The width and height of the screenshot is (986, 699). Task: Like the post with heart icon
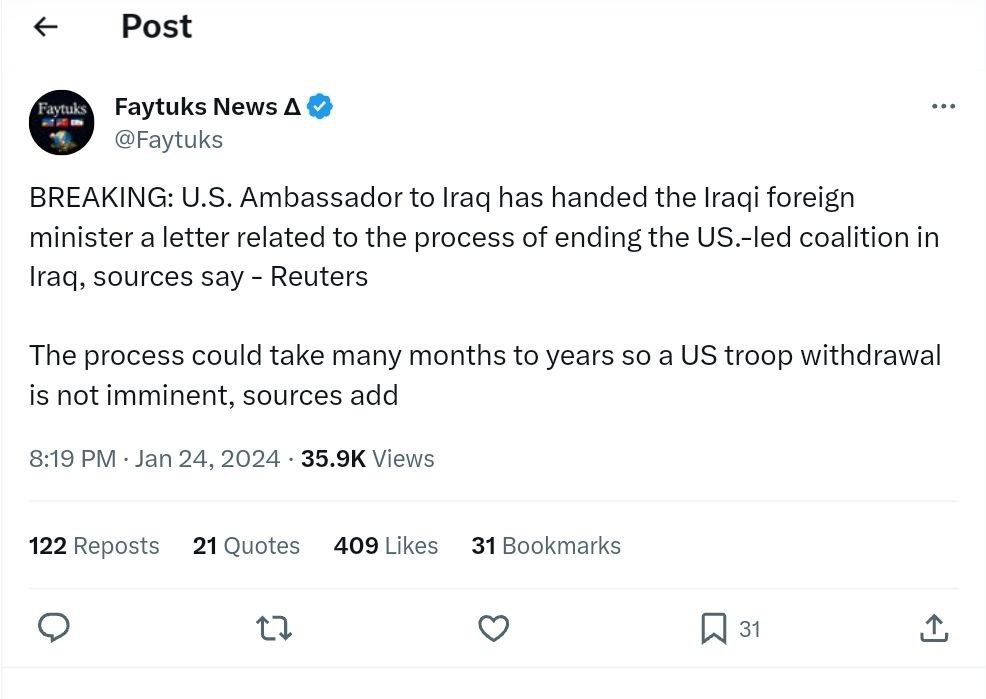pyautogui.click(x=493, y=628)
